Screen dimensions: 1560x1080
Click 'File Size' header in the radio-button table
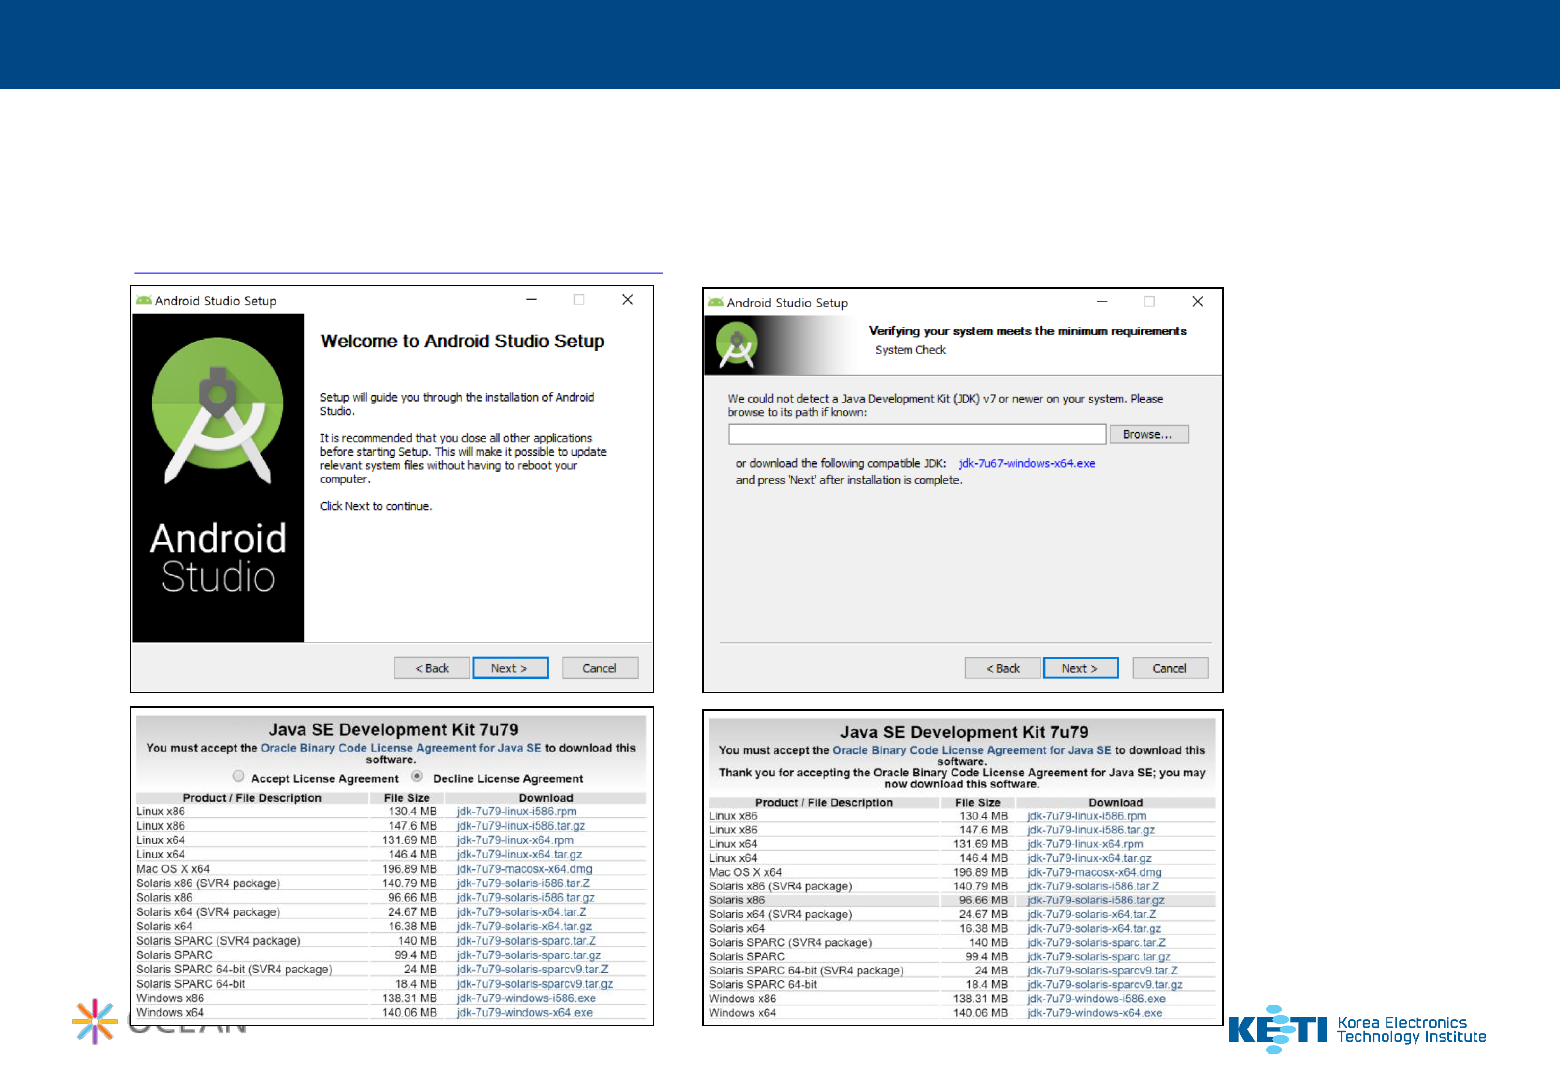click(x=407, y=798)
